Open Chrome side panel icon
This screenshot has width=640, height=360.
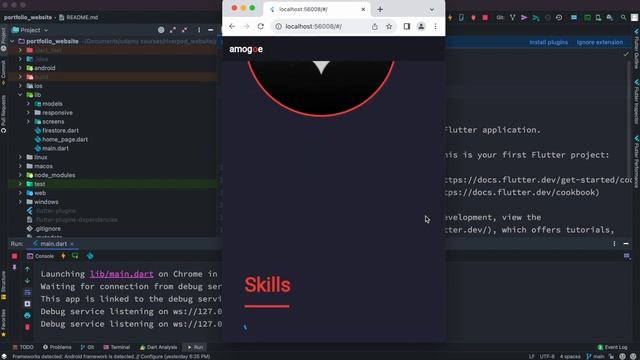click(407, 27)
